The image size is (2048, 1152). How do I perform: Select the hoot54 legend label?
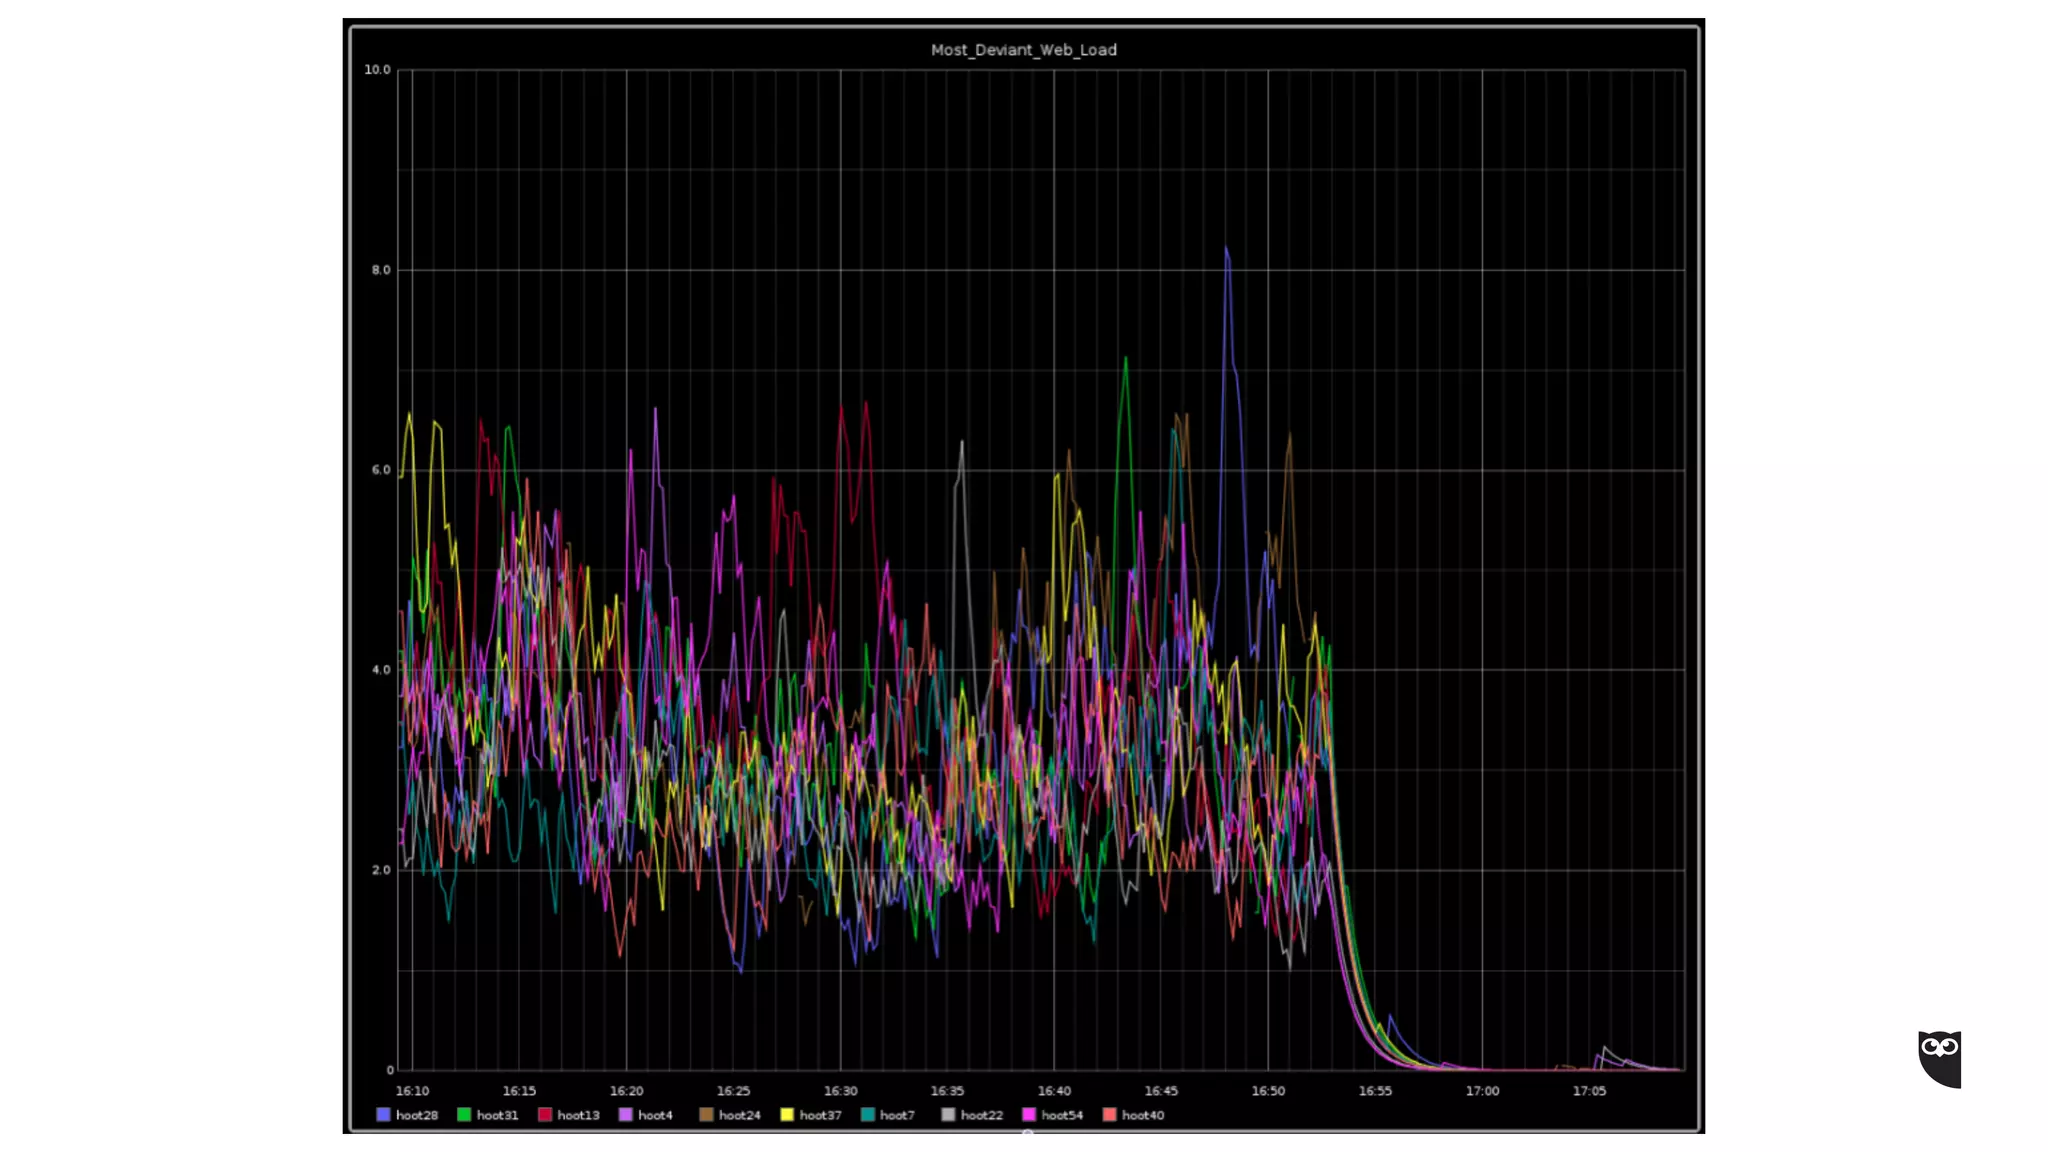tap(1063, 1115)
